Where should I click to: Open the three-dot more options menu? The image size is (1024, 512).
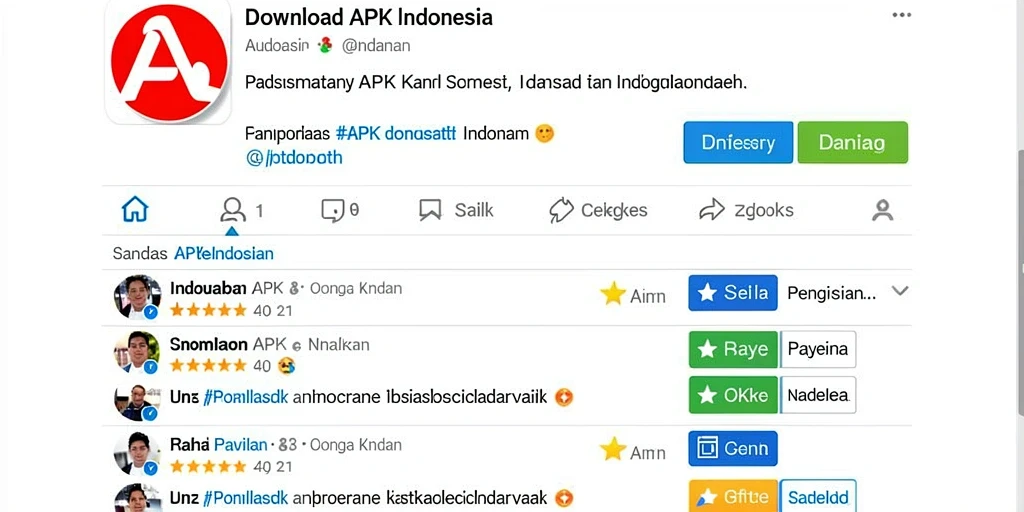pyautogui.click(x=901, y=15)
